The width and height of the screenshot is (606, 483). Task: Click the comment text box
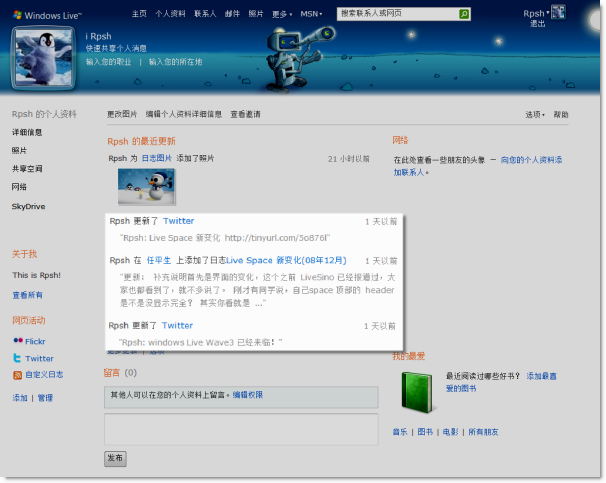pyautogui.click(x=241, y=429)
